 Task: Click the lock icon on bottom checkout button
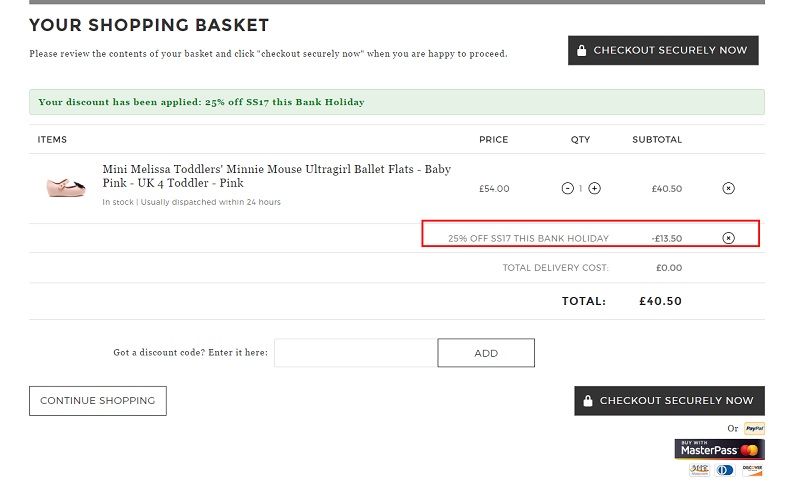(x=588, y=401)
